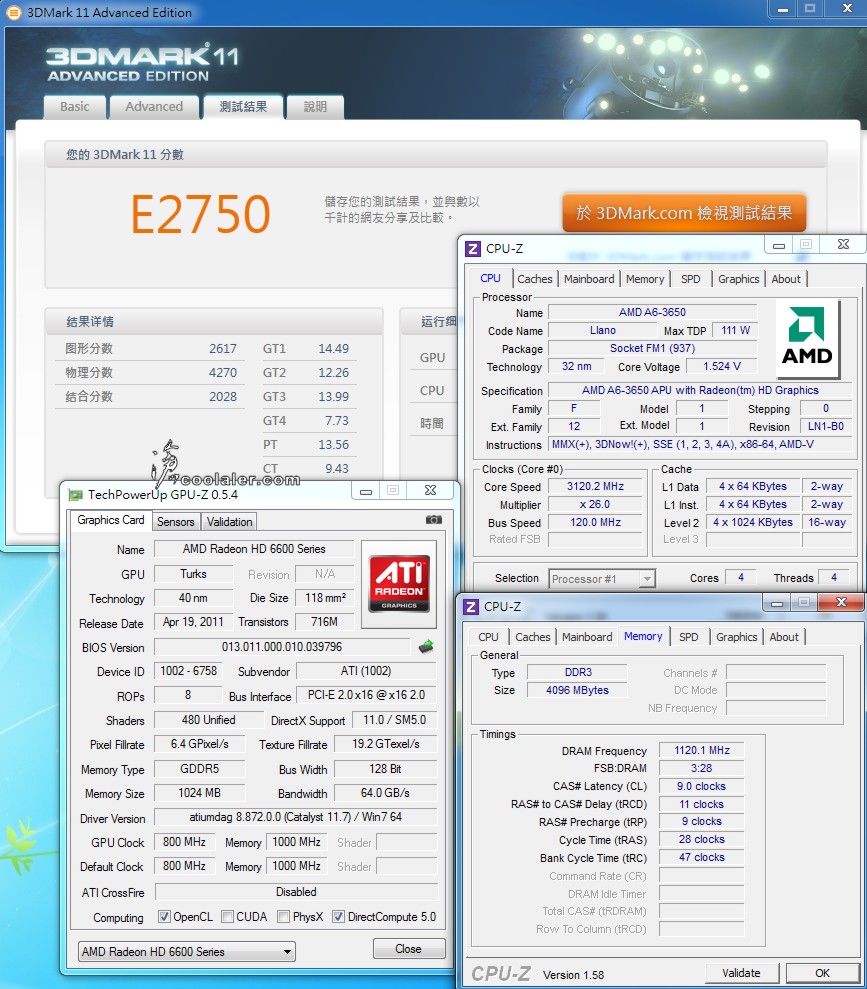Click the FSB:DRAM value 3:28

pyautogui.click(x=701, y=768)
